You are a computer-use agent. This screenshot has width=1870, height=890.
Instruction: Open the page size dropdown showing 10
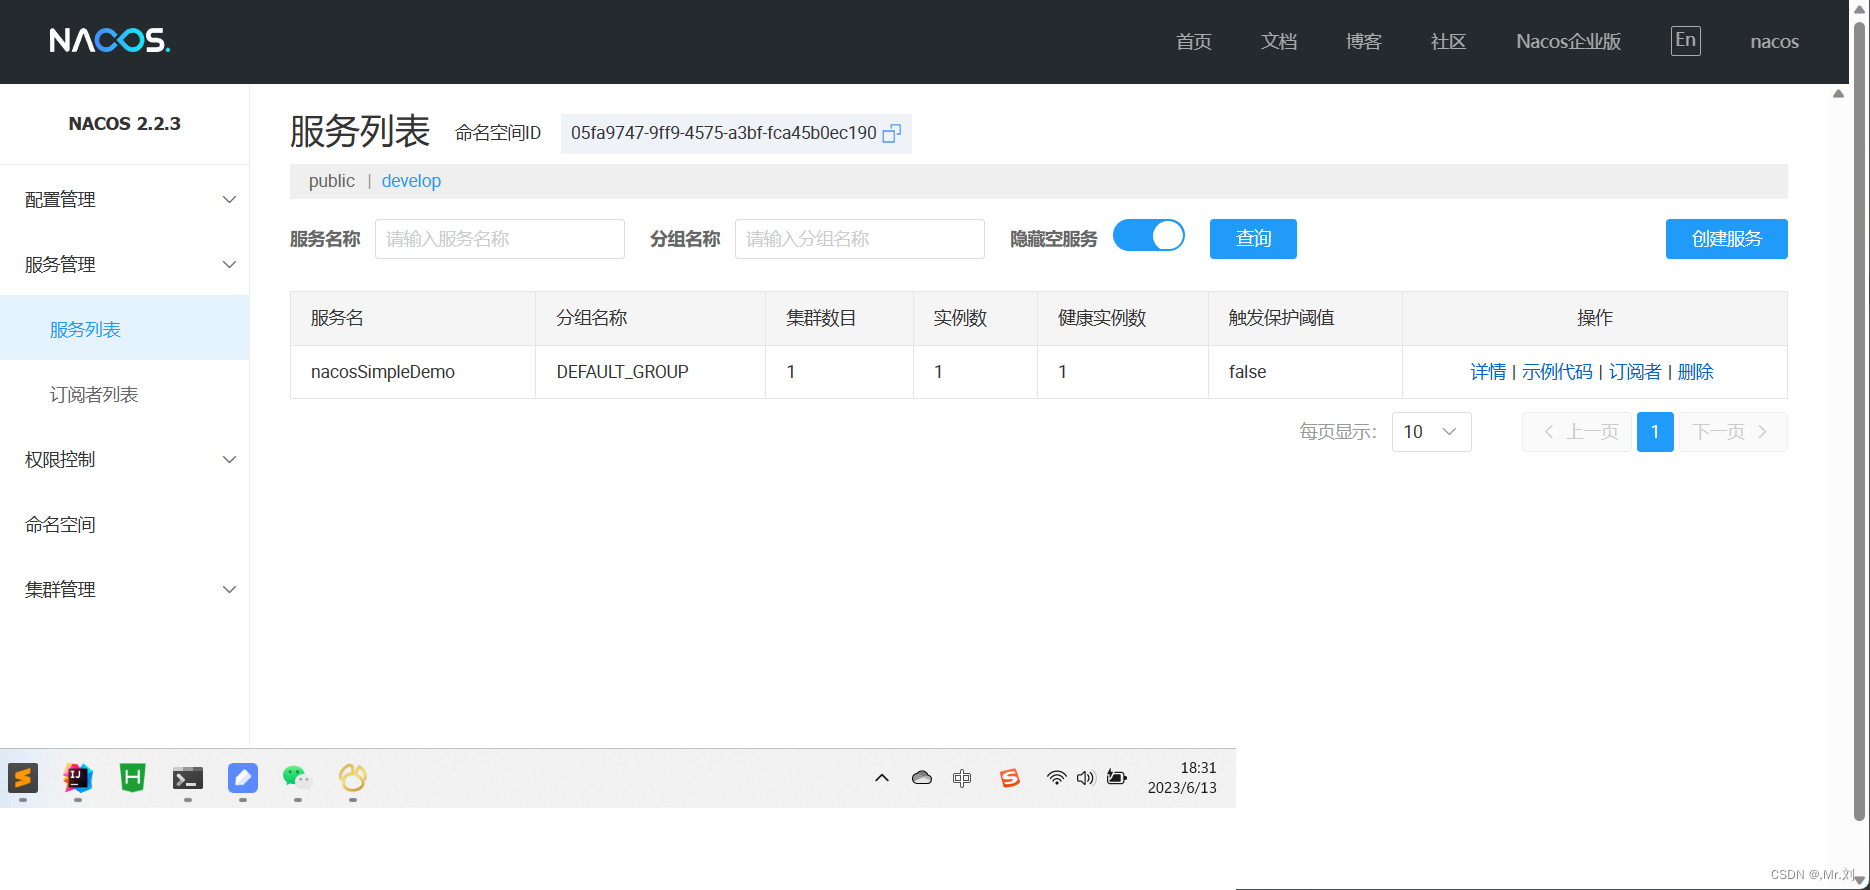tap(1431, 432)
